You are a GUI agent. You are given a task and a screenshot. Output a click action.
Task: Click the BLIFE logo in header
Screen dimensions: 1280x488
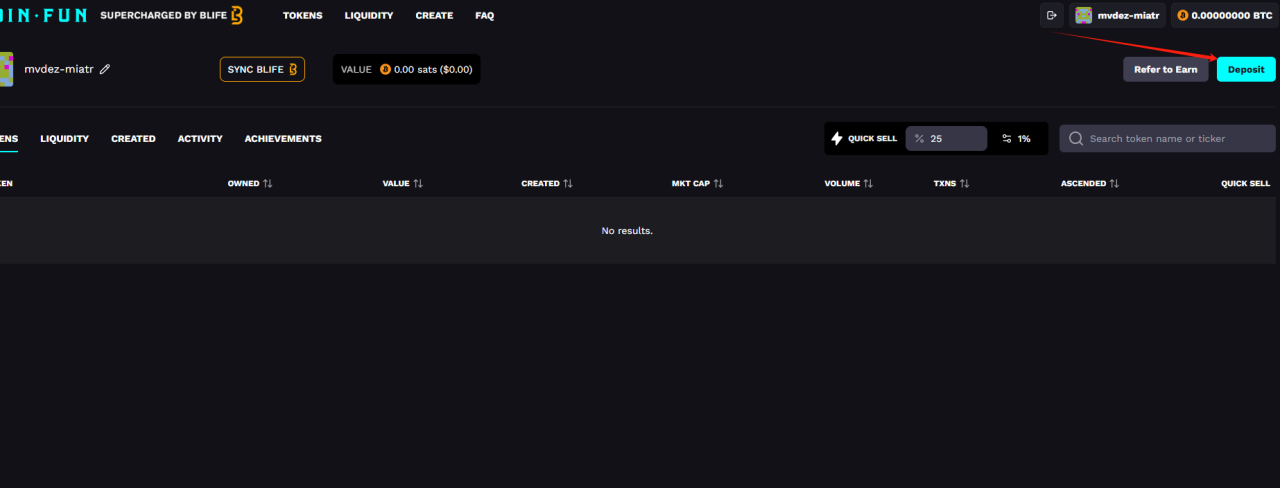[x=237, y=15]
